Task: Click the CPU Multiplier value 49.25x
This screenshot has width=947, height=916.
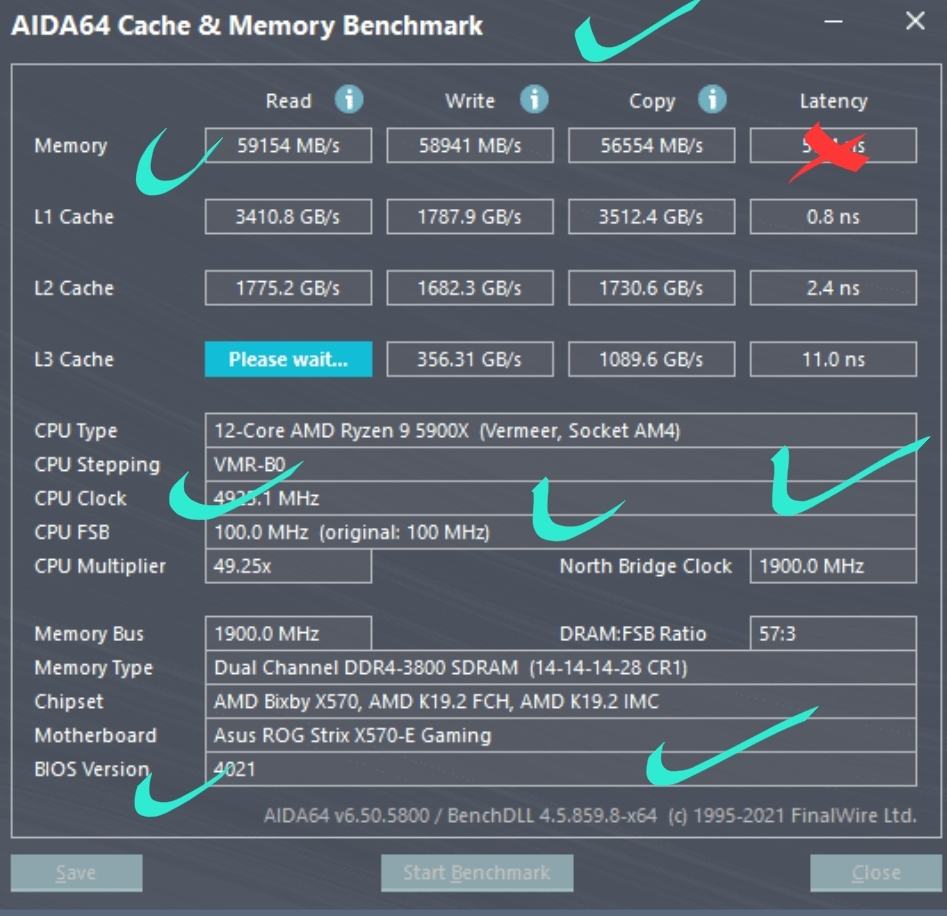Action: [288, 566]
